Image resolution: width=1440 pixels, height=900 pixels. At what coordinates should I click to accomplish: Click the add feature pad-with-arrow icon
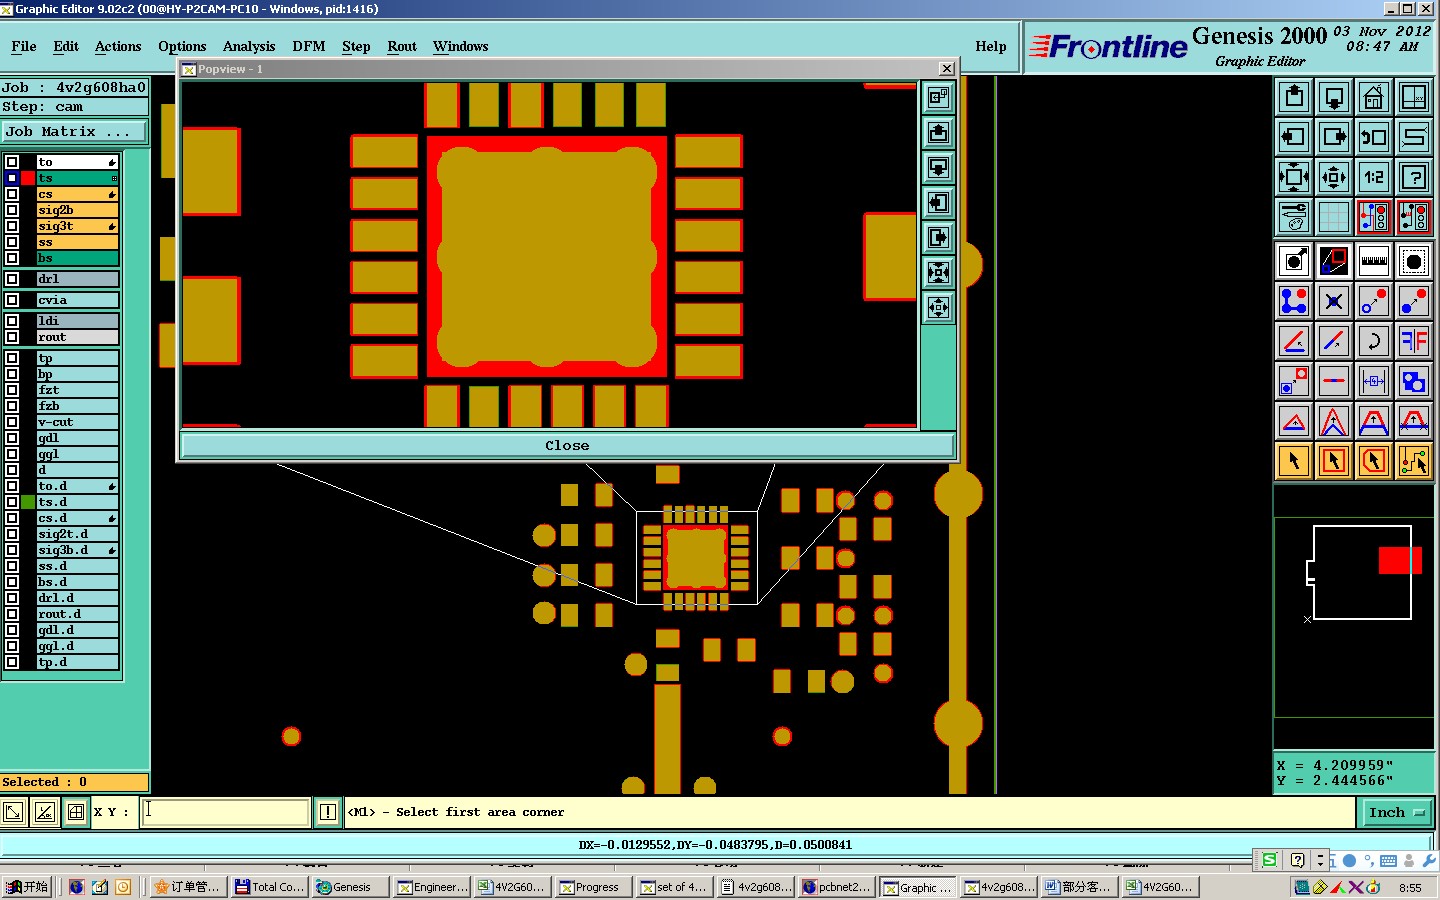(1294, 262)
